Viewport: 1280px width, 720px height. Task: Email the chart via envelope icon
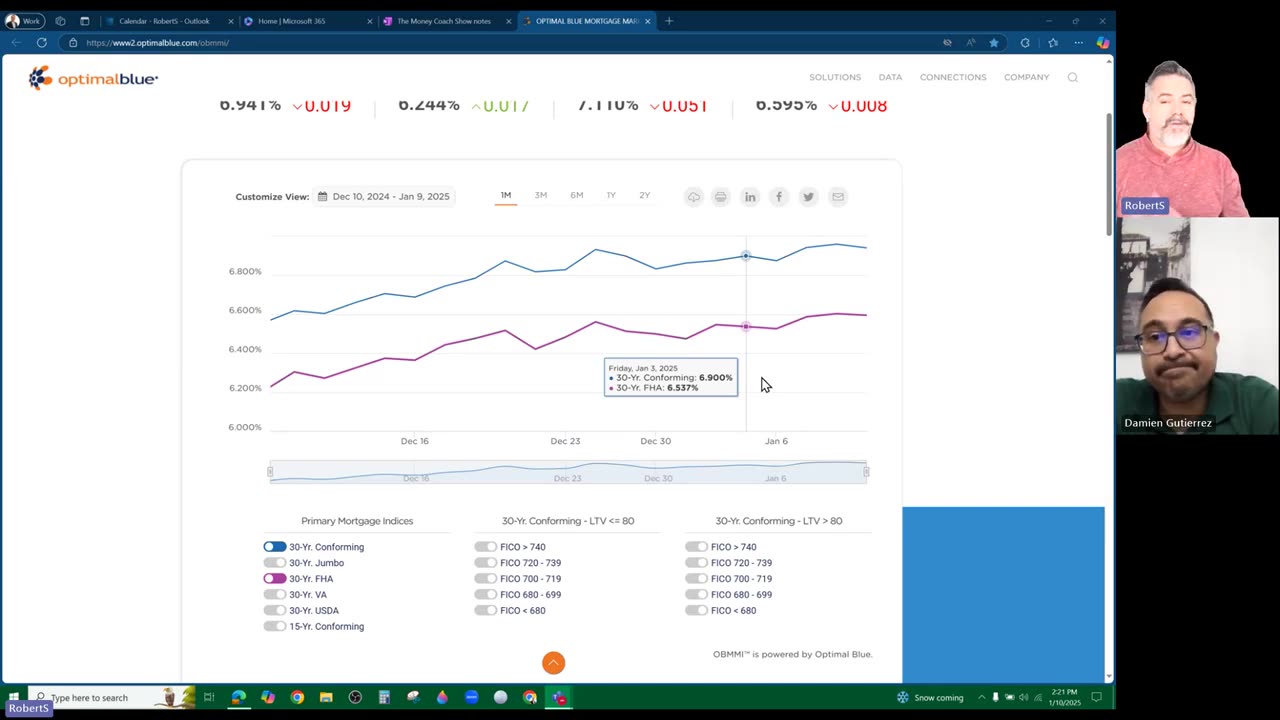(x=838, y=197)
